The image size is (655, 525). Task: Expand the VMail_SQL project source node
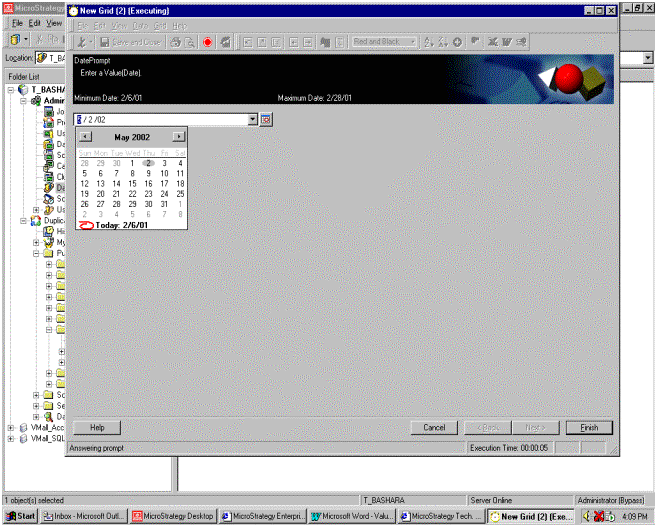(11, 439)
